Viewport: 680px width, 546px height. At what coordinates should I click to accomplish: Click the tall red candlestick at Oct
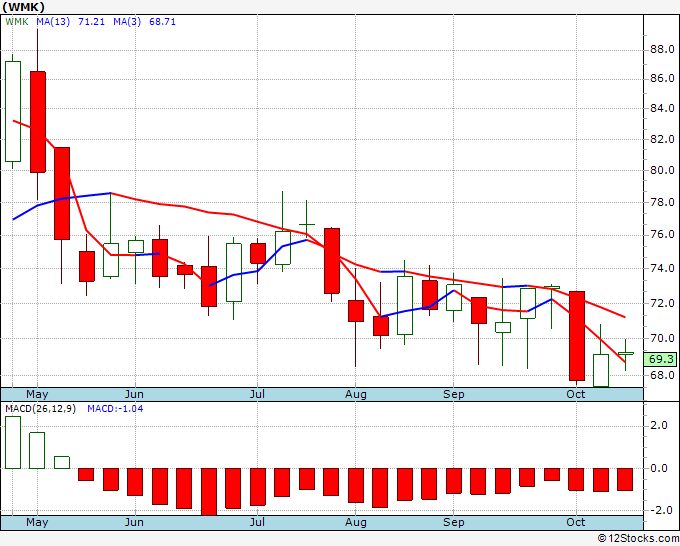(577, 336)
